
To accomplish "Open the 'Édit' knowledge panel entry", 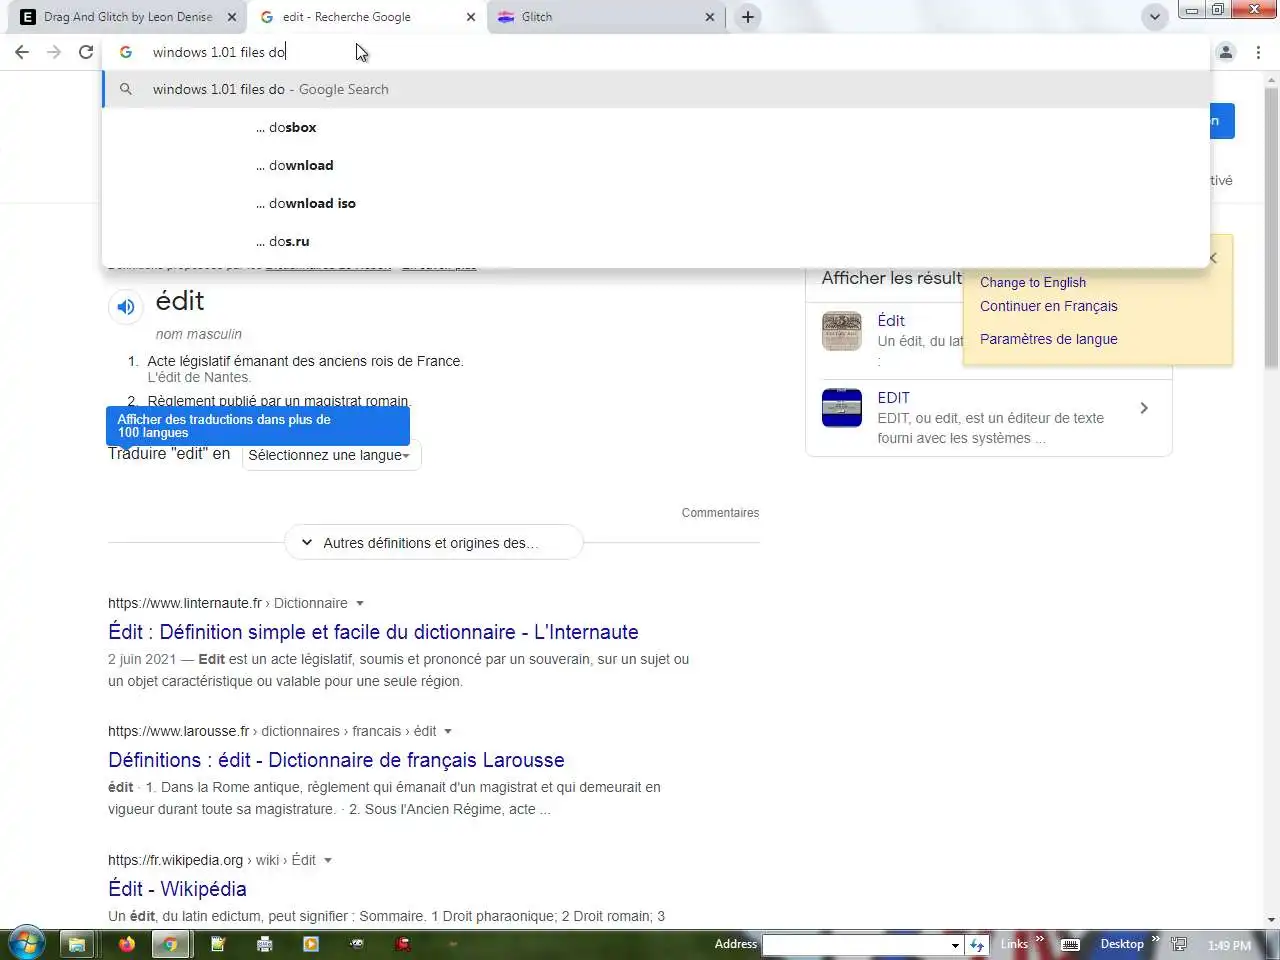I will point(891,320).
